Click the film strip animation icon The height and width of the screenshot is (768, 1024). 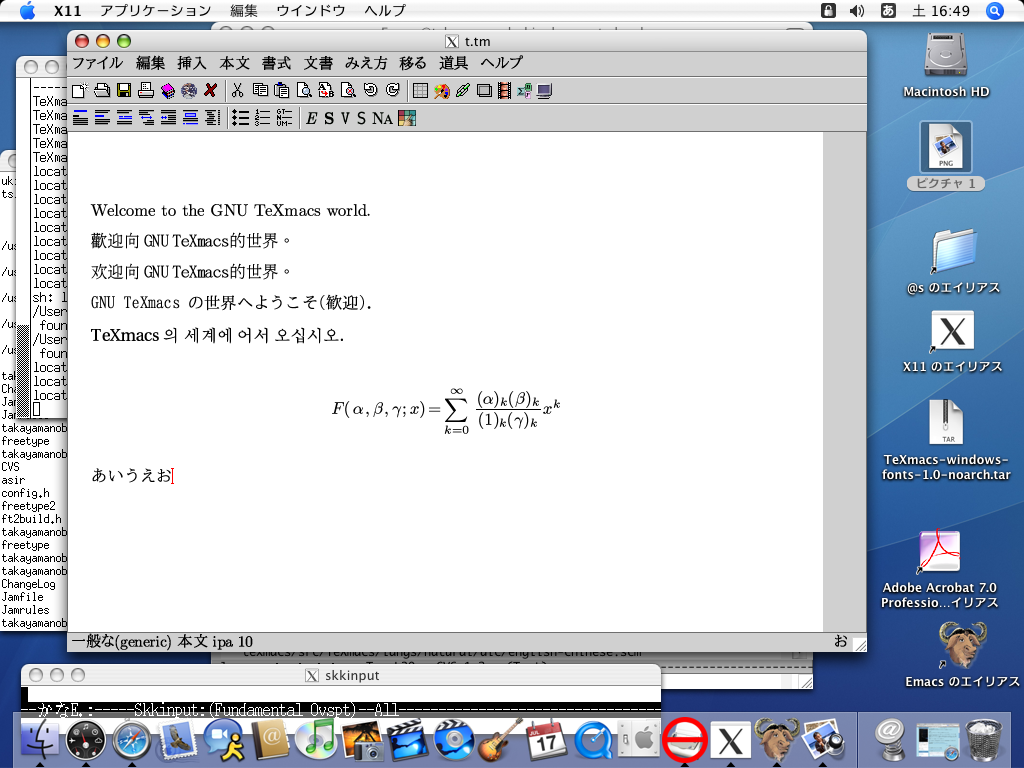pos(504,91)
